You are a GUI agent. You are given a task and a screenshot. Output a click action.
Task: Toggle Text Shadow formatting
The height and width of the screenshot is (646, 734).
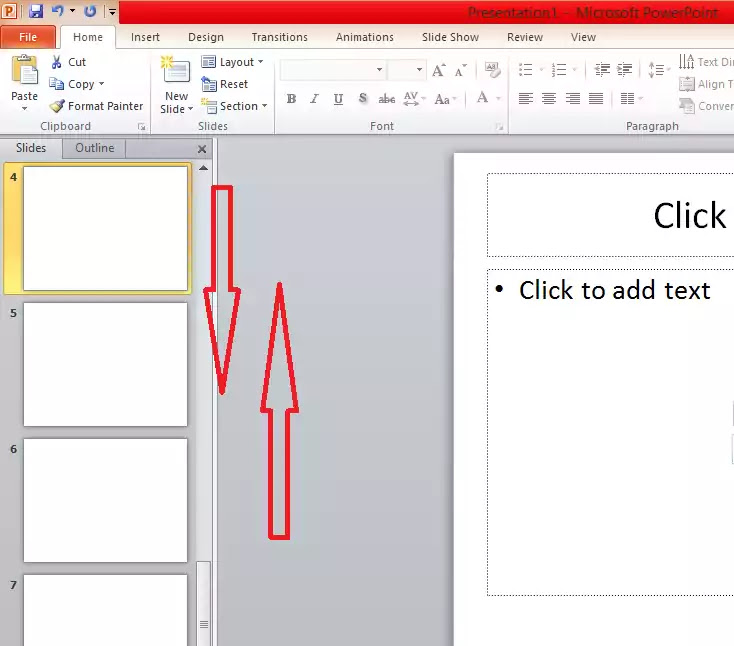click(x=362, y=98)
